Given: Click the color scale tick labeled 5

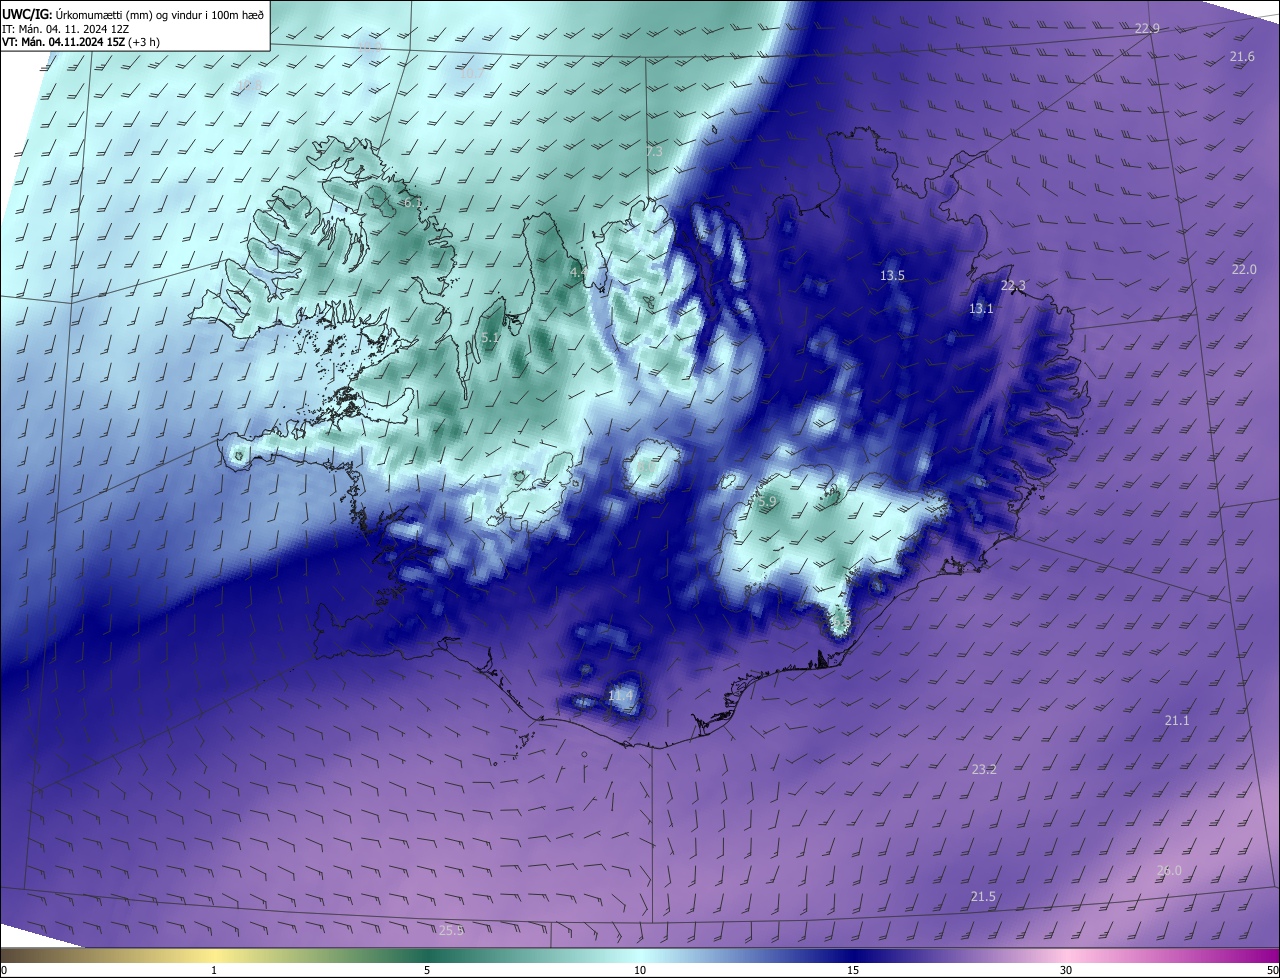Looking at the screenshot, I should (x=427, y=970).
